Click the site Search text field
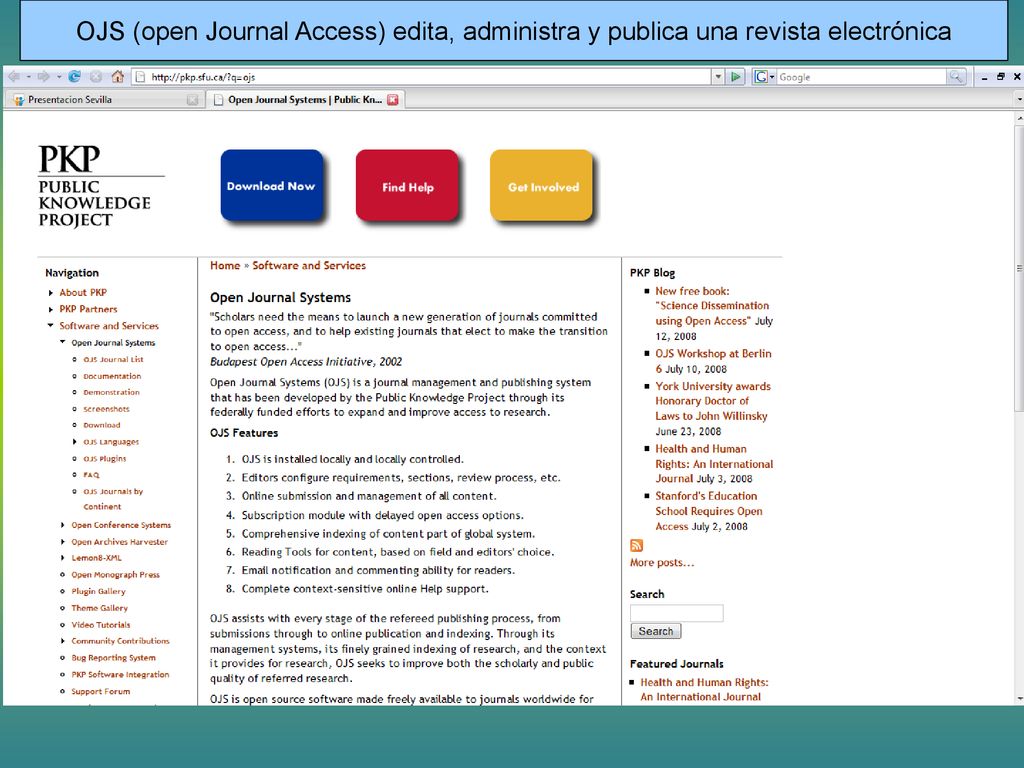The width and height of the screenshot is (1024, 768). coord(677,613)
